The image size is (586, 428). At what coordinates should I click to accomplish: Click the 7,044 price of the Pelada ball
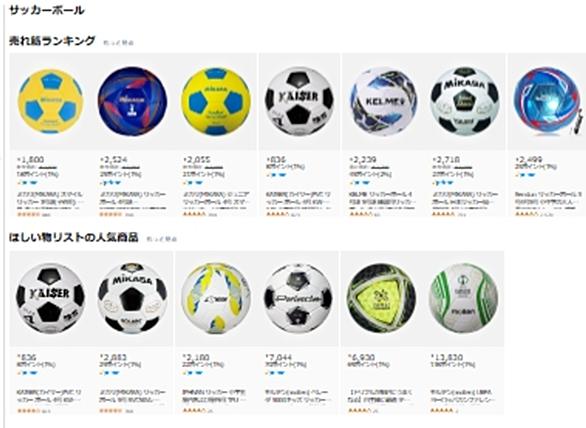point(278,357)
